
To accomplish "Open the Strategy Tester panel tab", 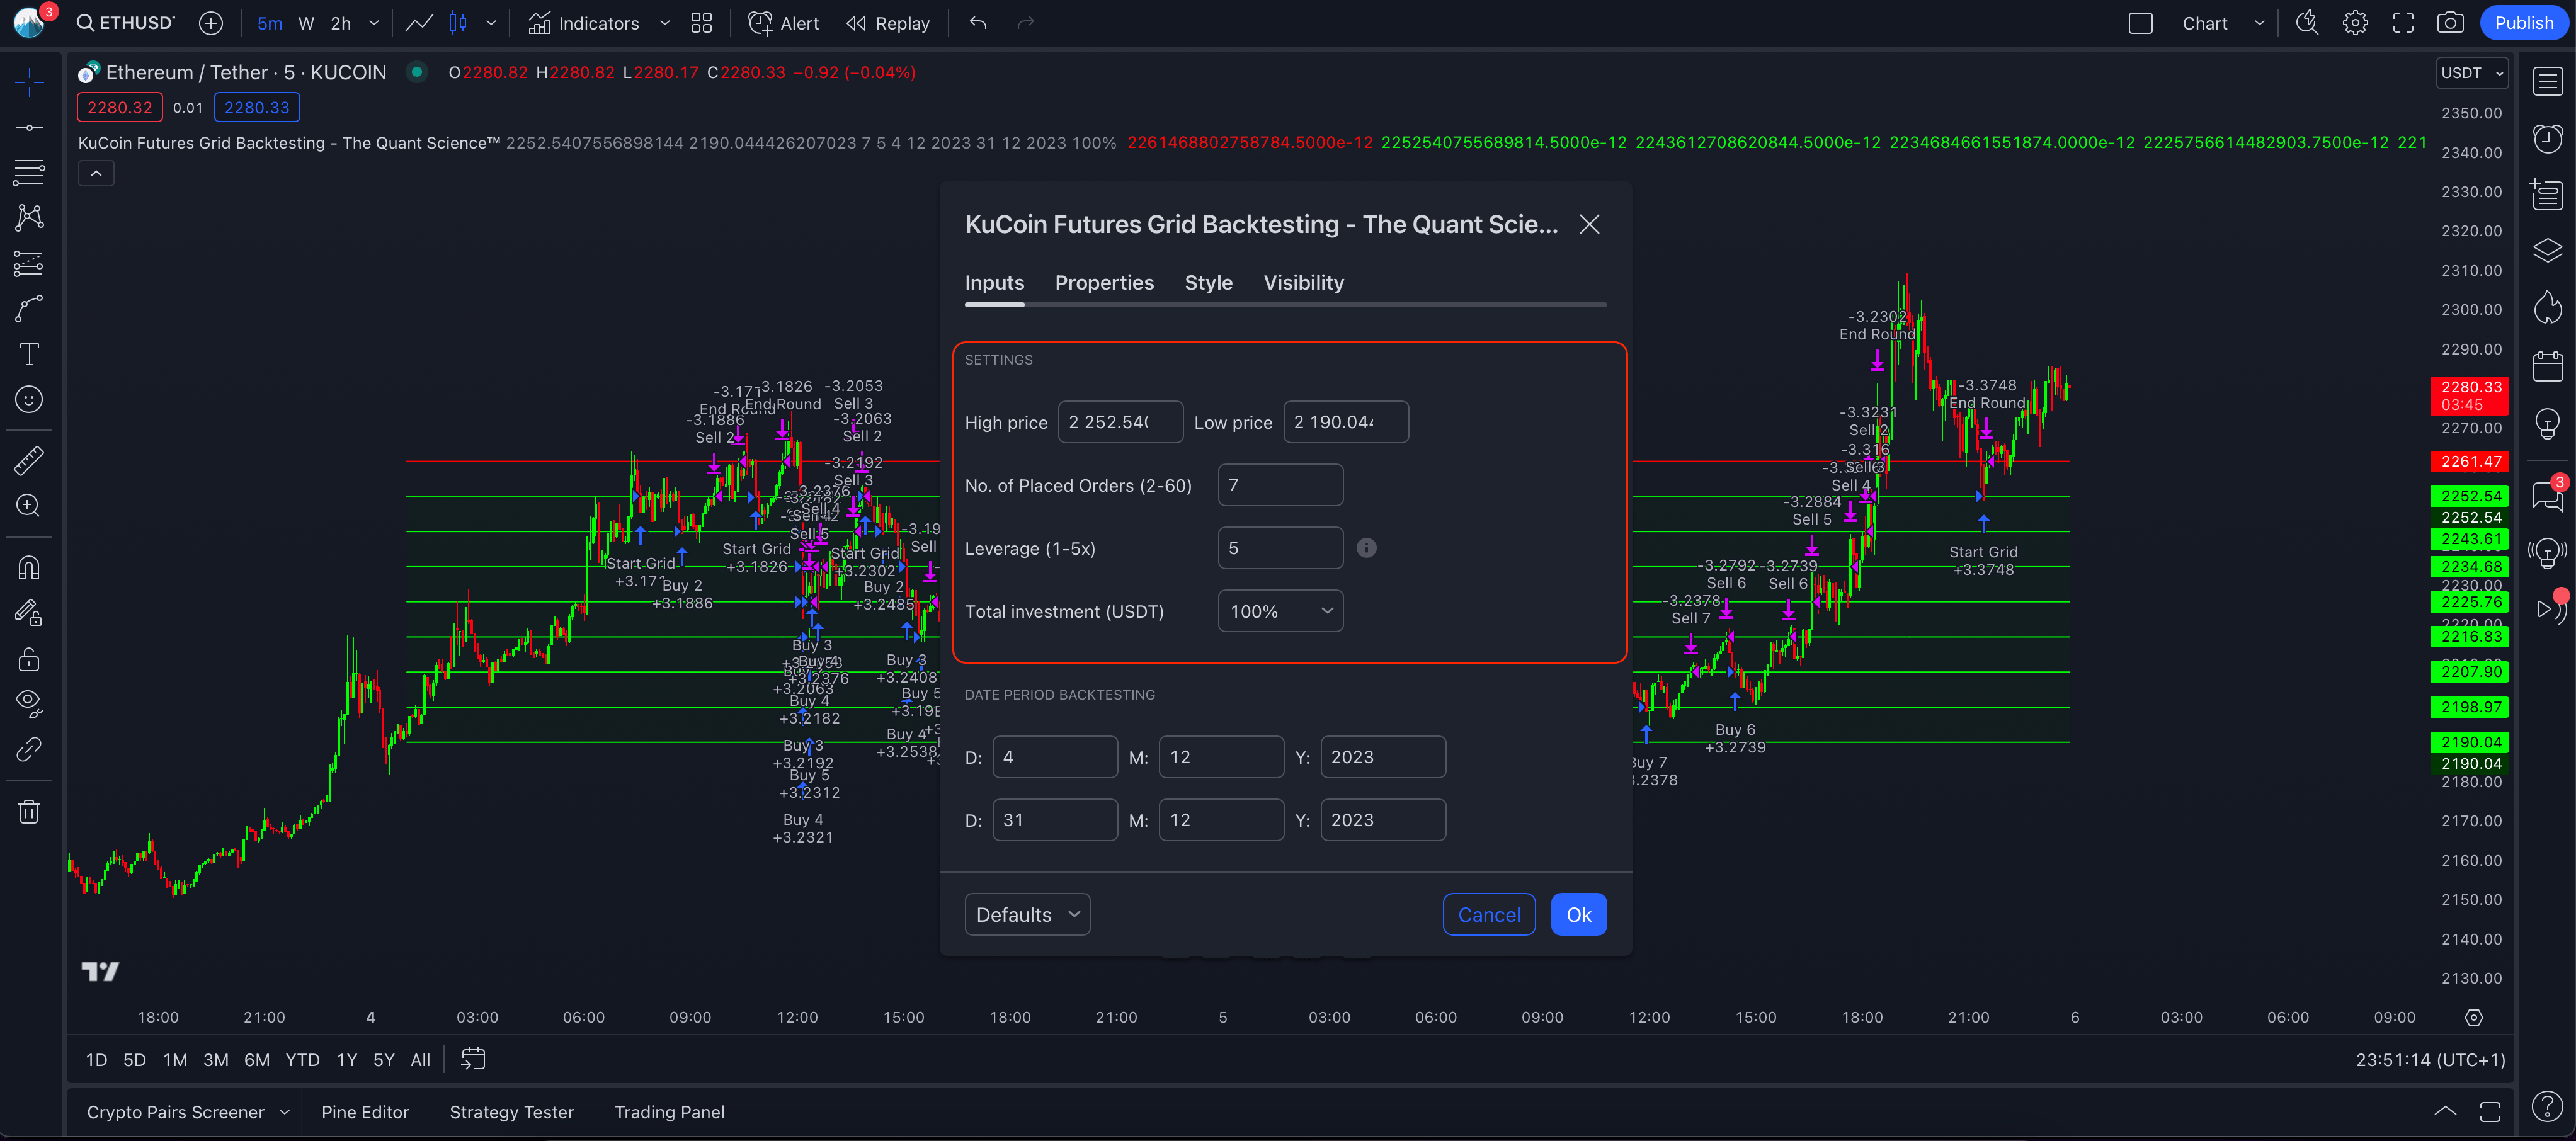I will [511, 1112].
